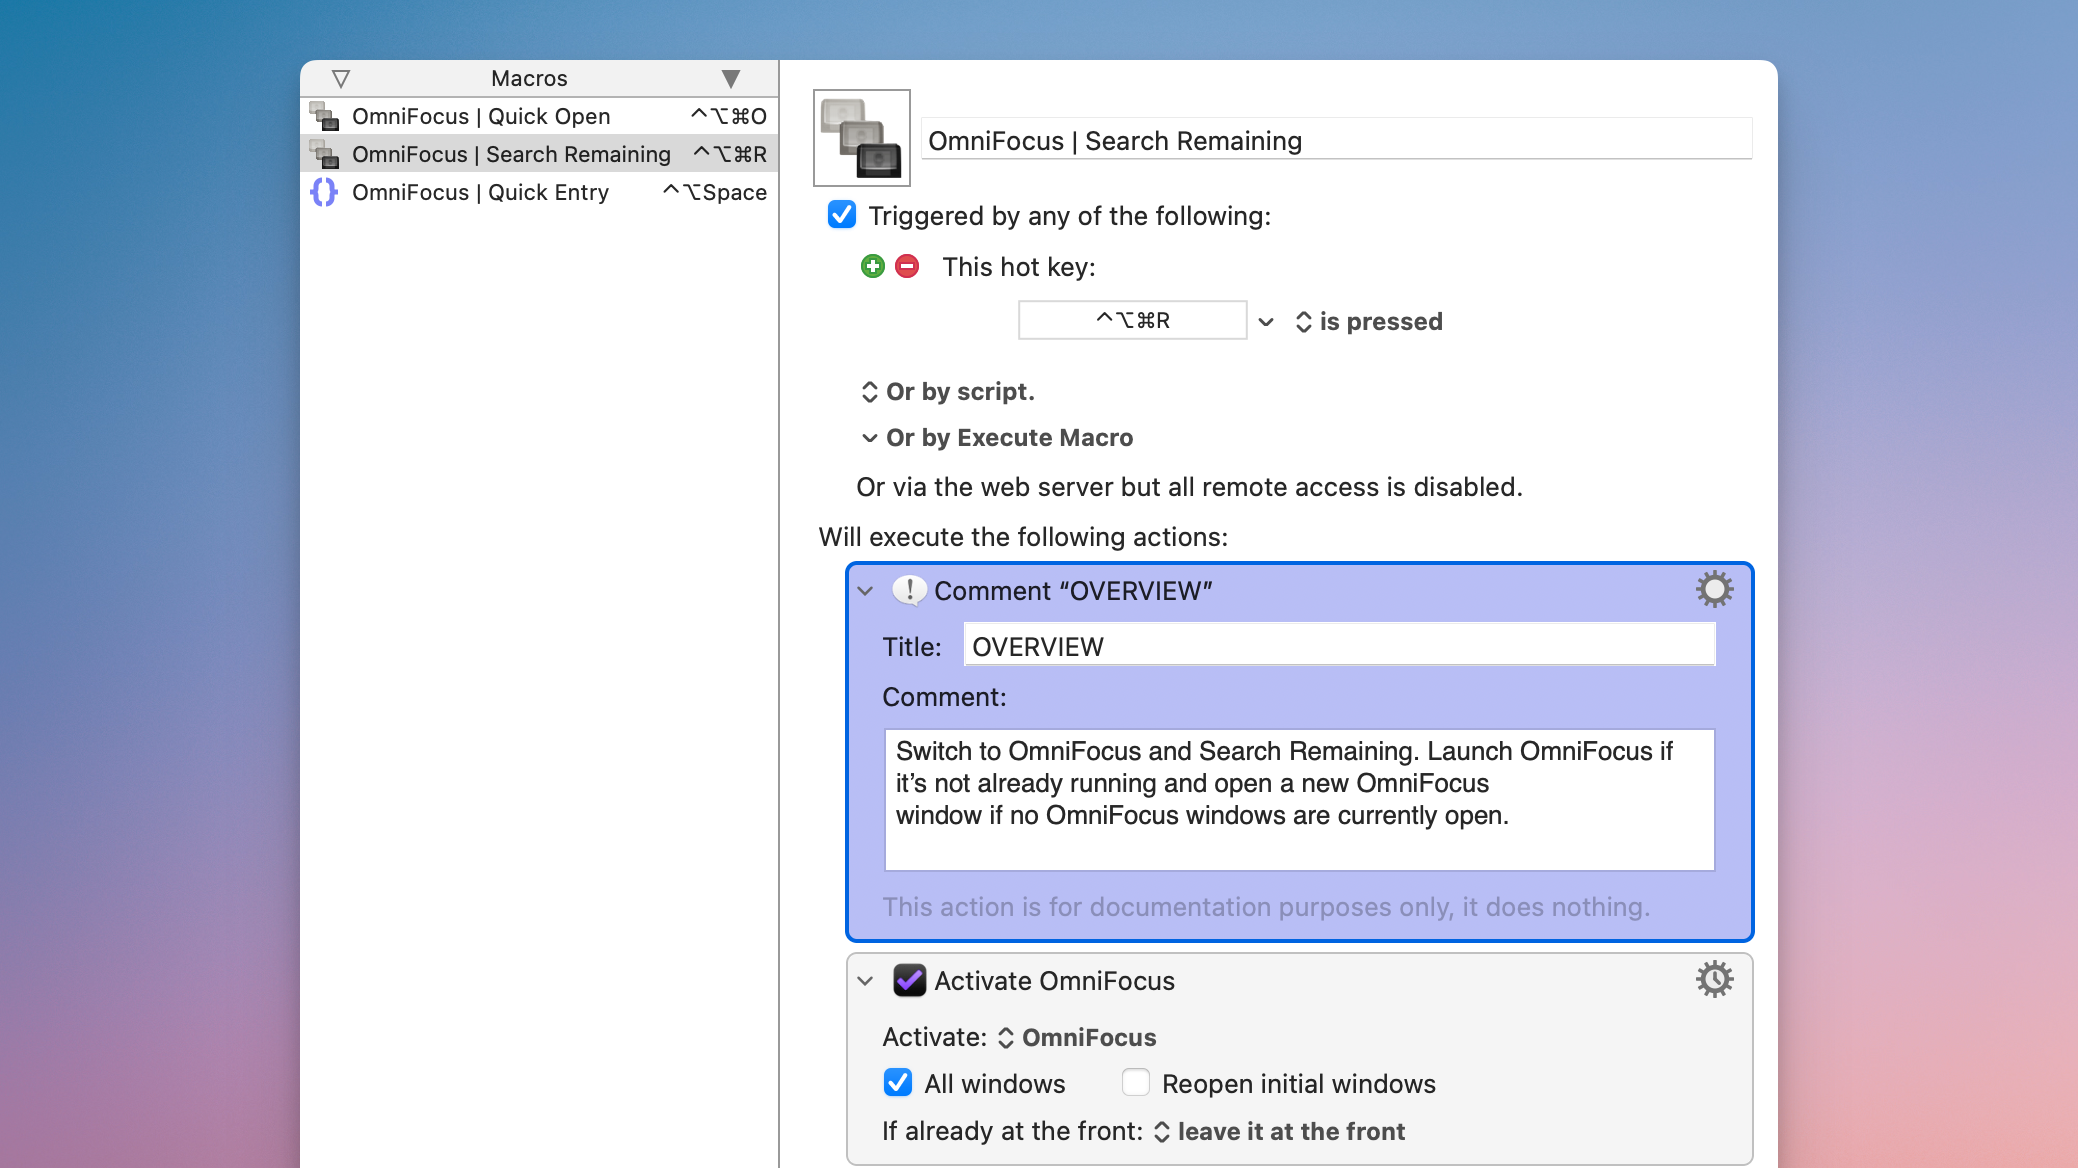Click the Quick Open macro icon
2078x1168 pixels.
324,116
